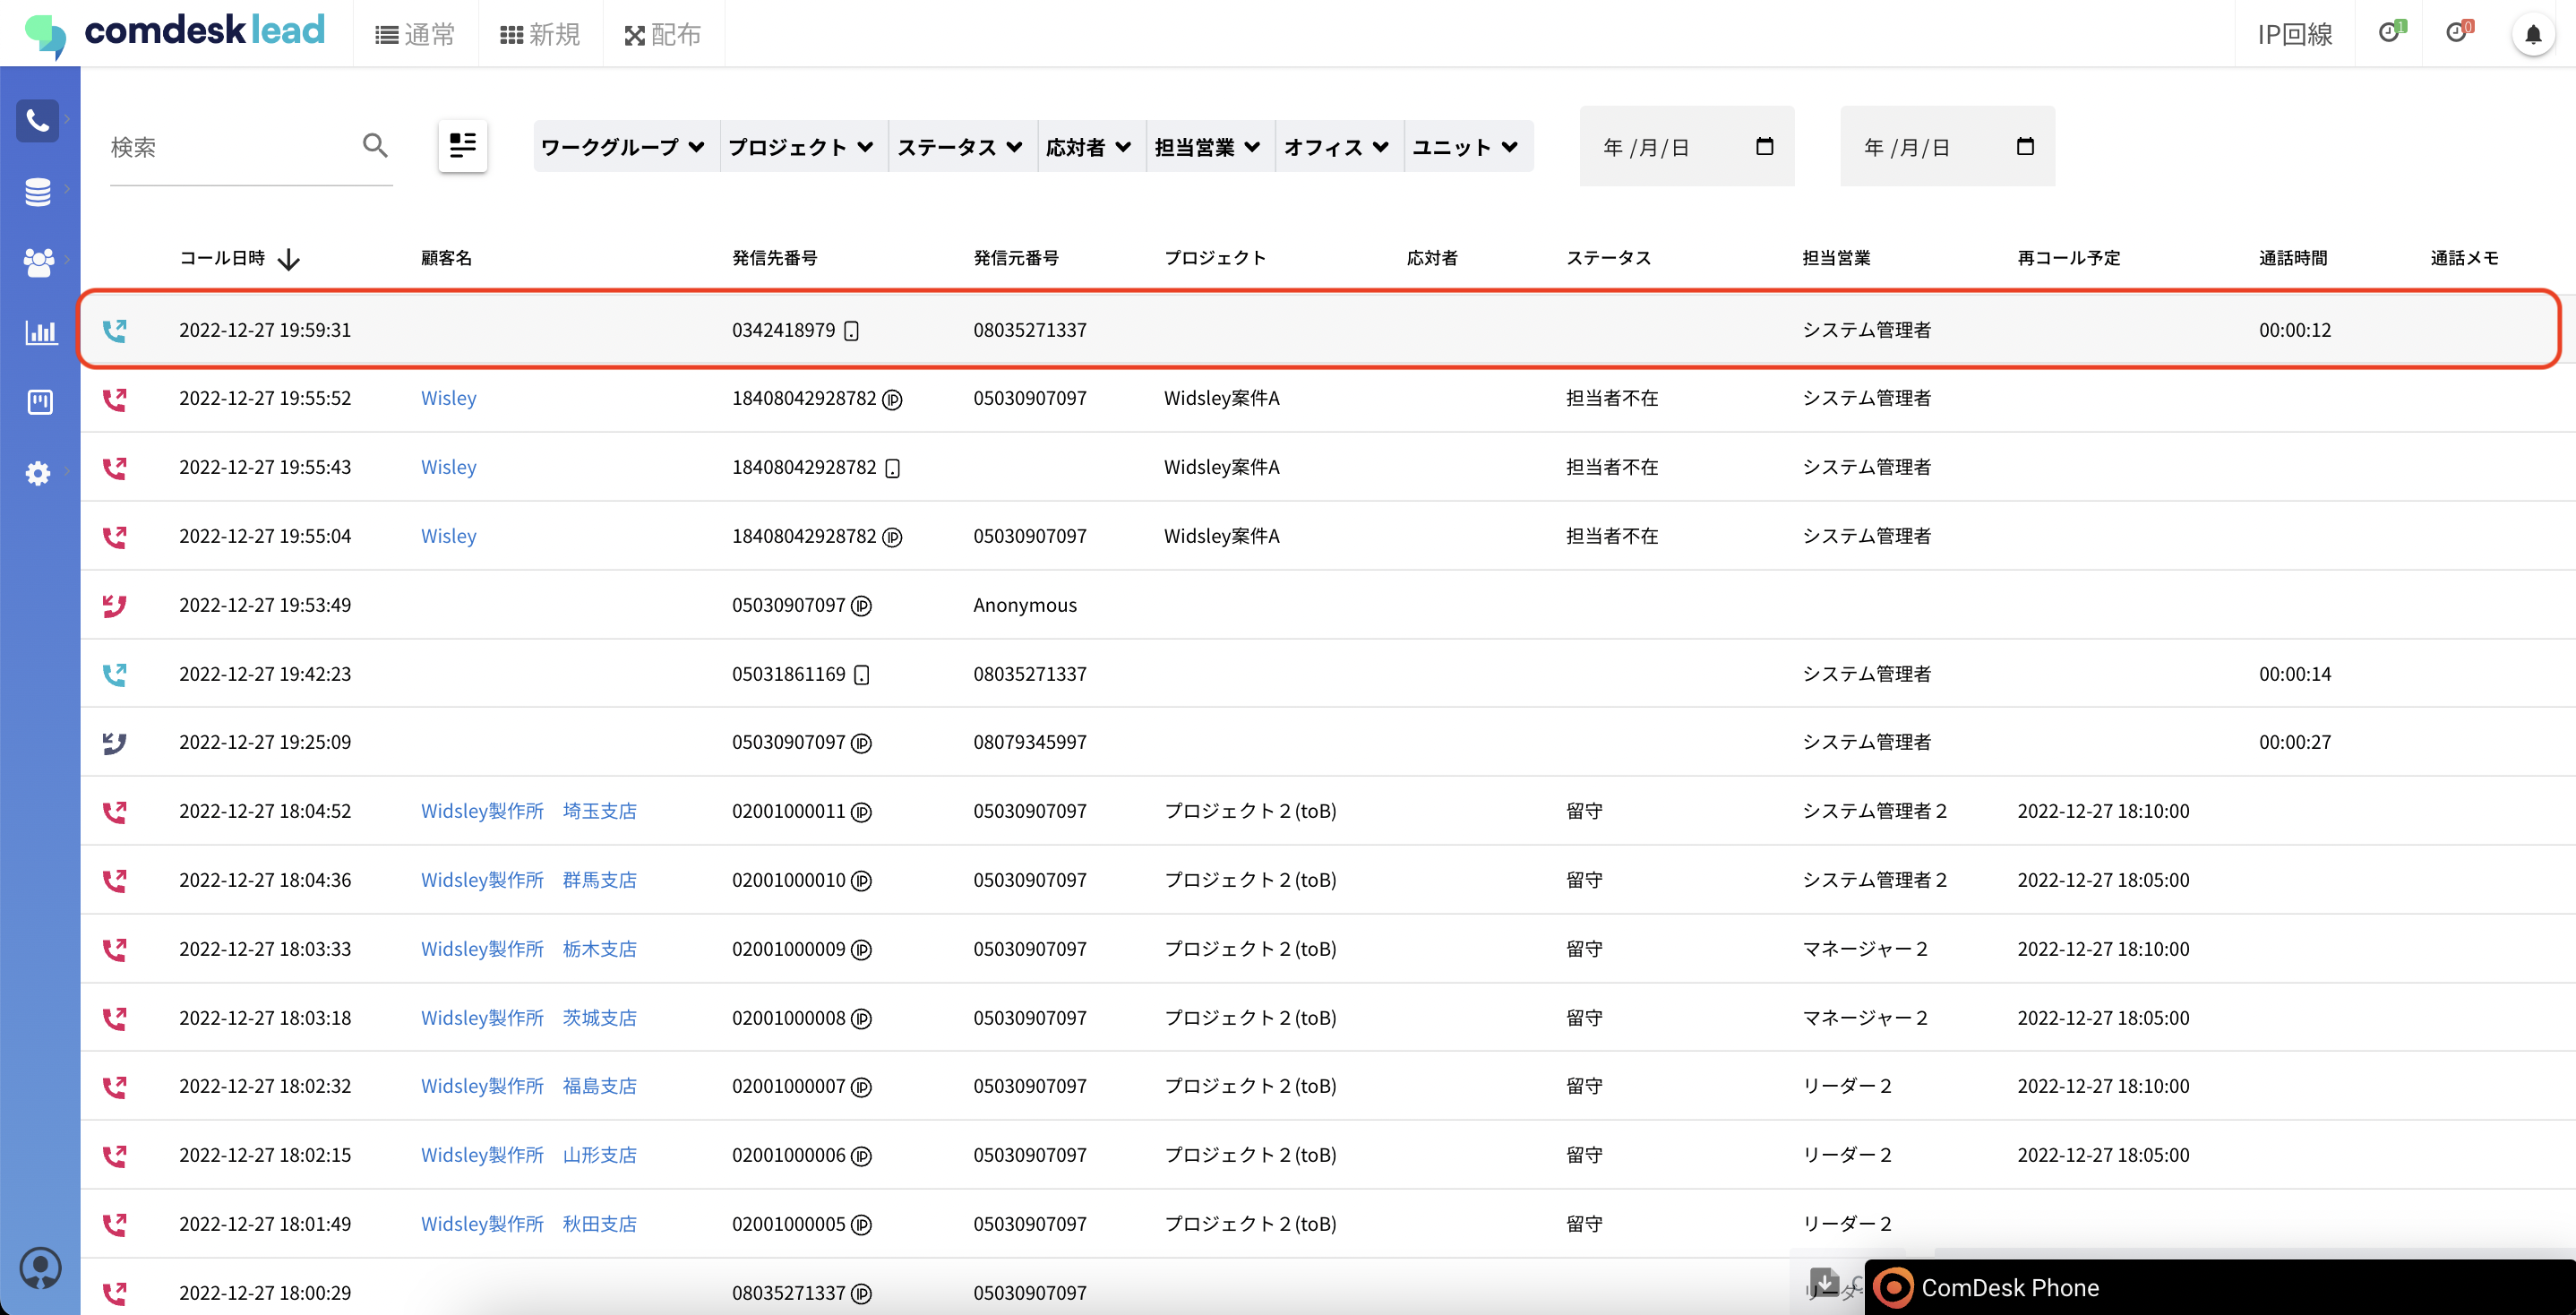Open the database sidebar icon
Viewport: 2576px width, 1315px height.
pyautogui.click(x=38, y=191)
